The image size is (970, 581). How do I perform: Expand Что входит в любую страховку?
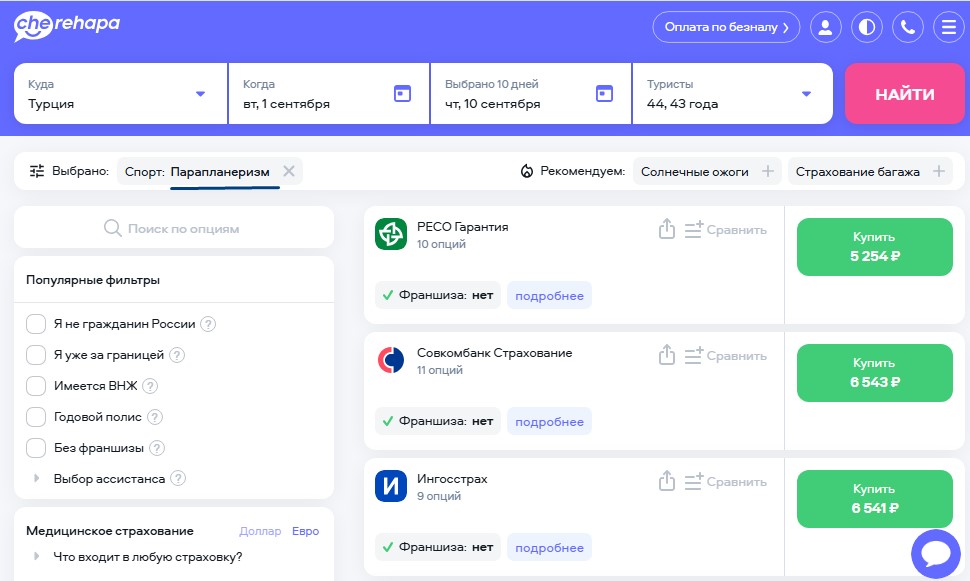click(36, 556)
